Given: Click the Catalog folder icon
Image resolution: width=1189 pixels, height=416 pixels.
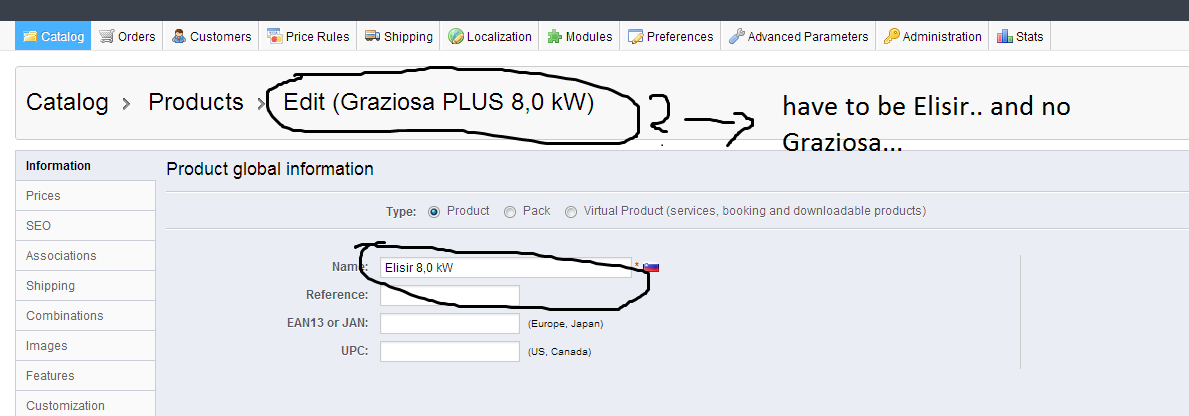Looking at the screenshot, I should [x=30, y=36].
